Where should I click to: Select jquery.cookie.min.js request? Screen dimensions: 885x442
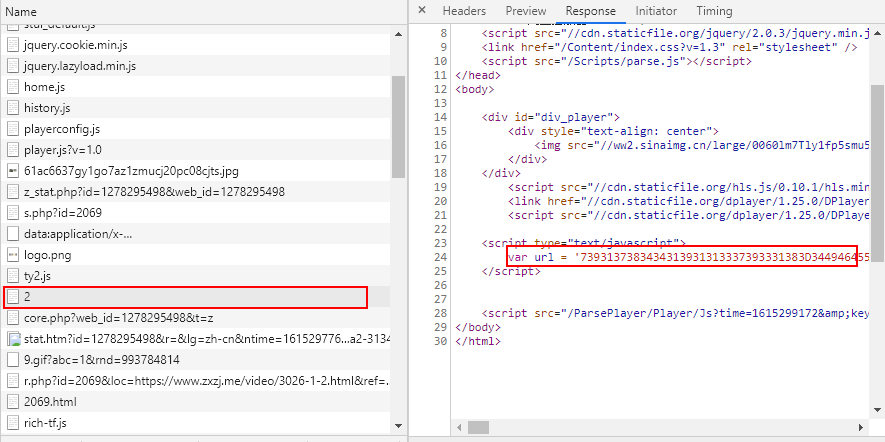pos(196,45)
